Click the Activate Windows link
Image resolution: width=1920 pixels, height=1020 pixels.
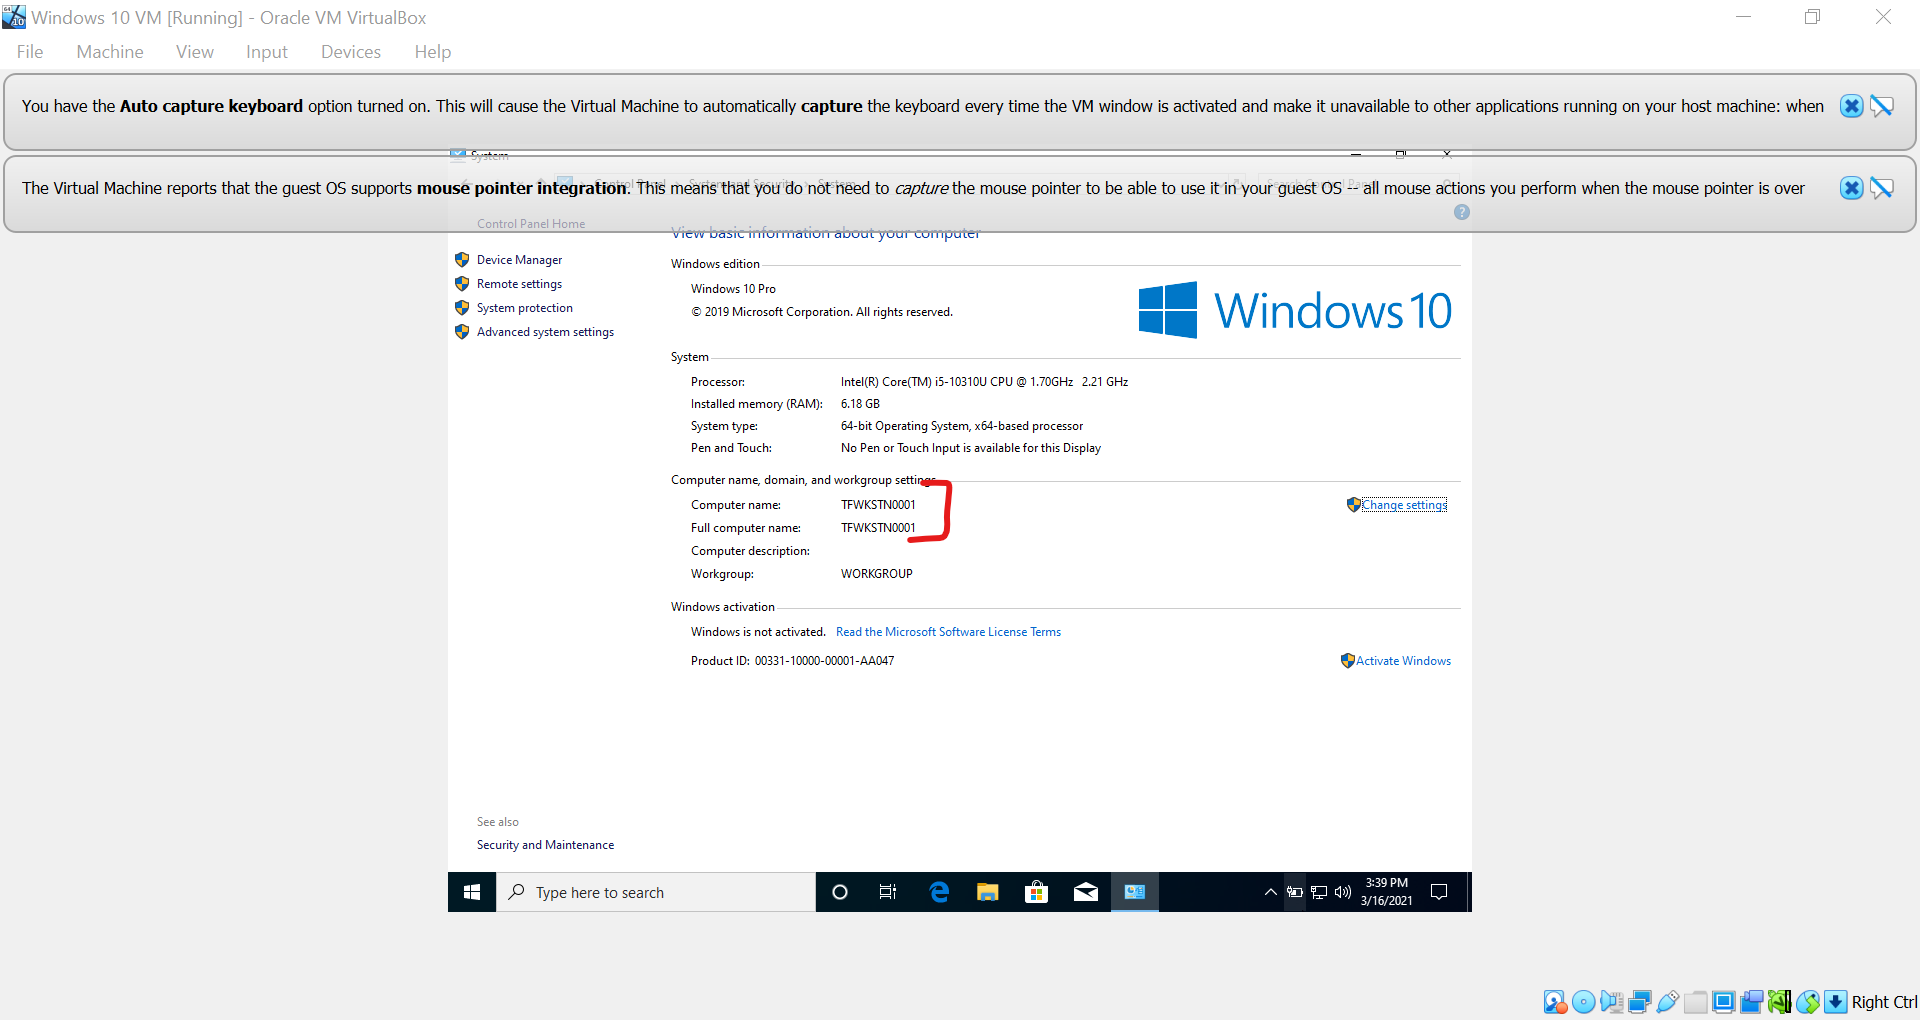1403,661
